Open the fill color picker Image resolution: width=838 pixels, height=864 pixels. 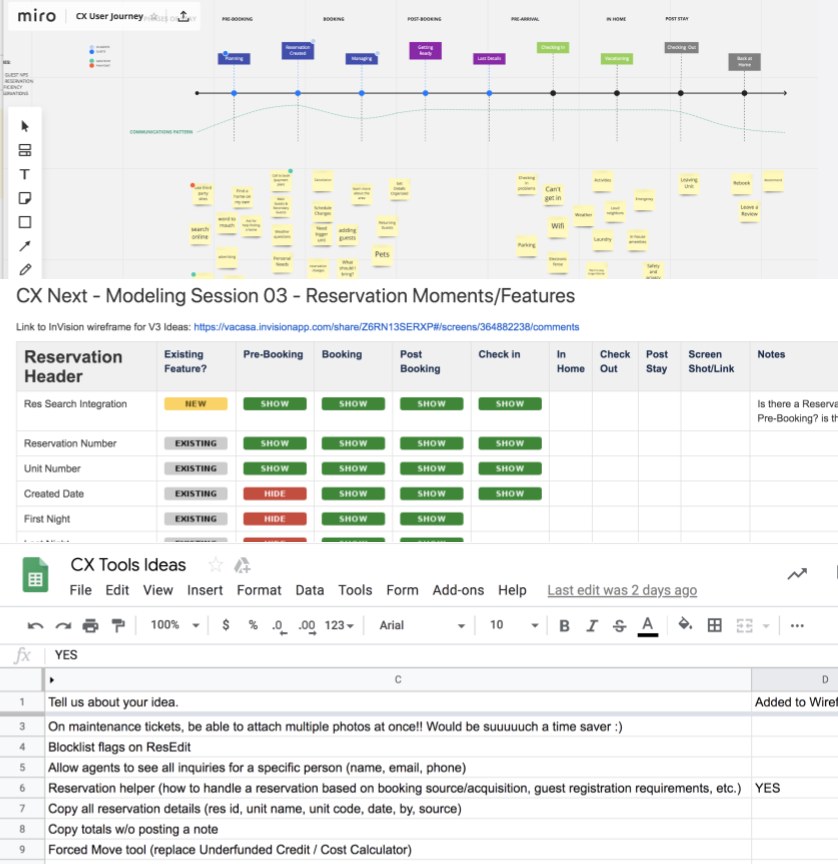coord(685,624)
